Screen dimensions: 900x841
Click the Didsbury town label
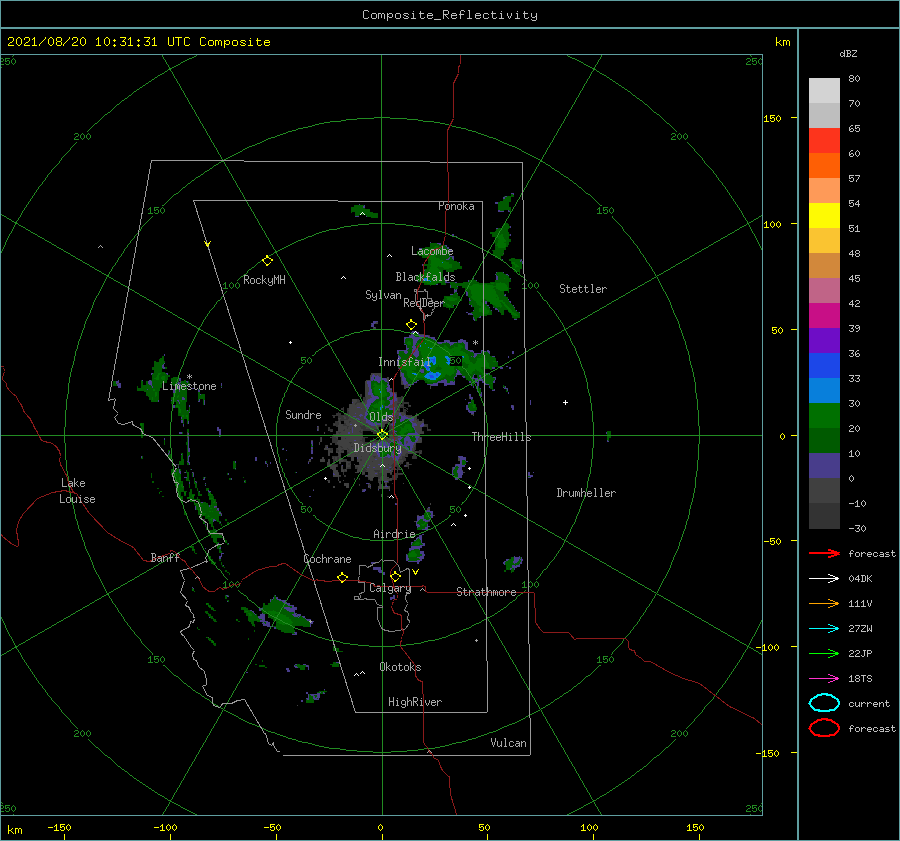pos(377,448)
